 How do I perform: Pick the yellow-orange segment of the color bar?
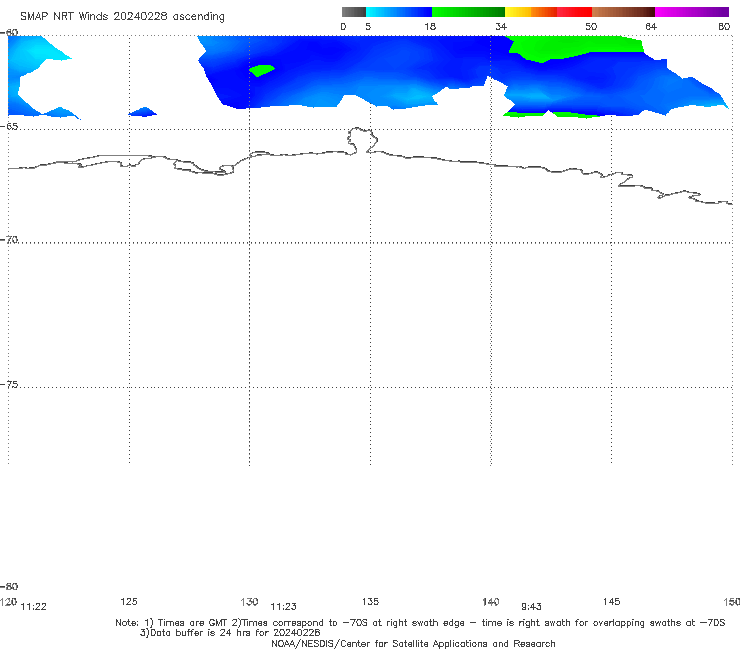pos(530,12)
